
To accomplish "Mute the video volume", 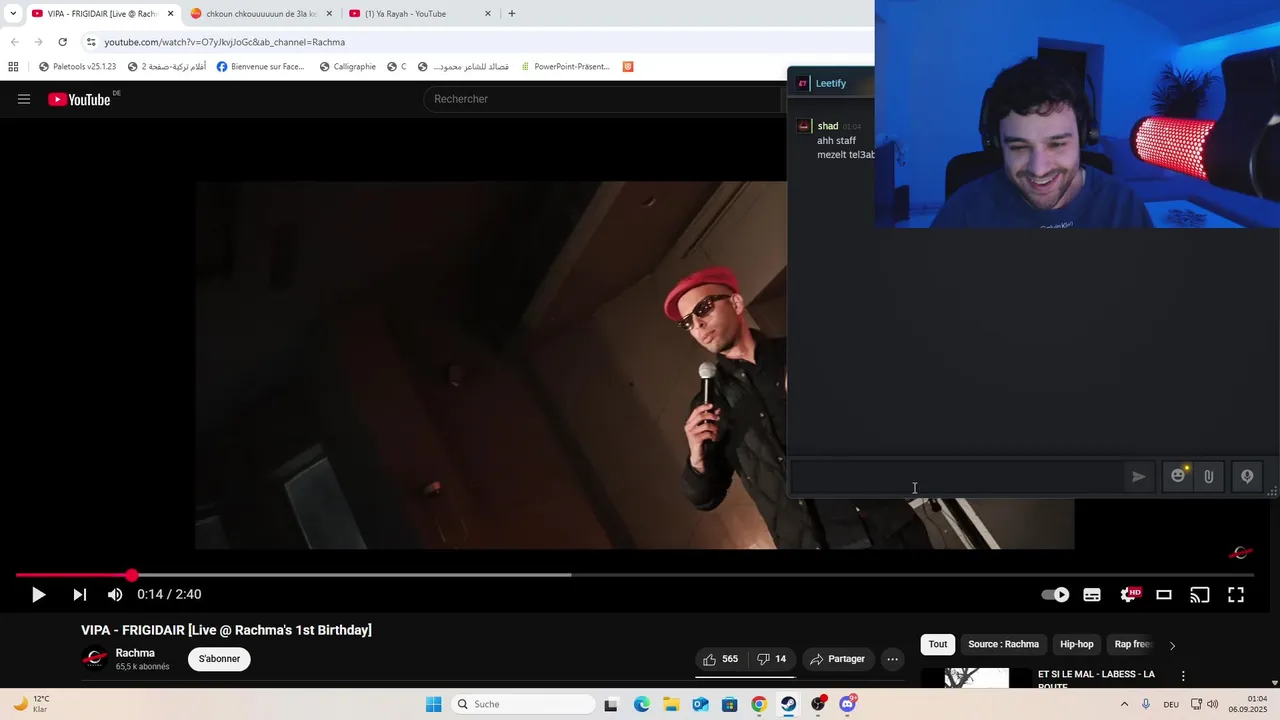I will click(x=115, y=594).
